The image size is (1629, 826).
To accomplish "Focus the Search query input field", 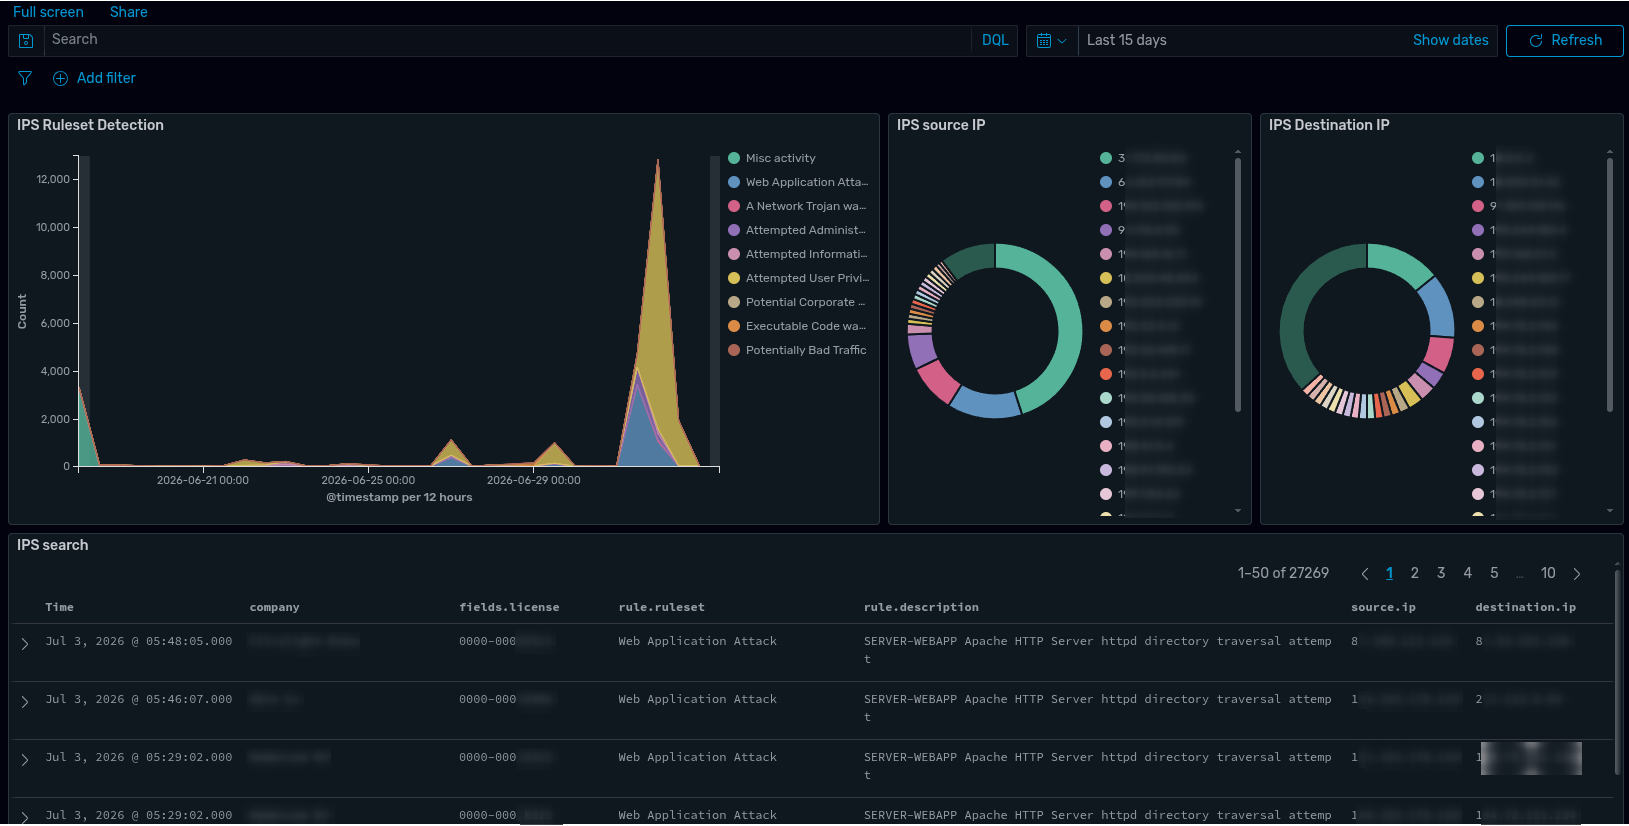I will [x=507, y=41].
